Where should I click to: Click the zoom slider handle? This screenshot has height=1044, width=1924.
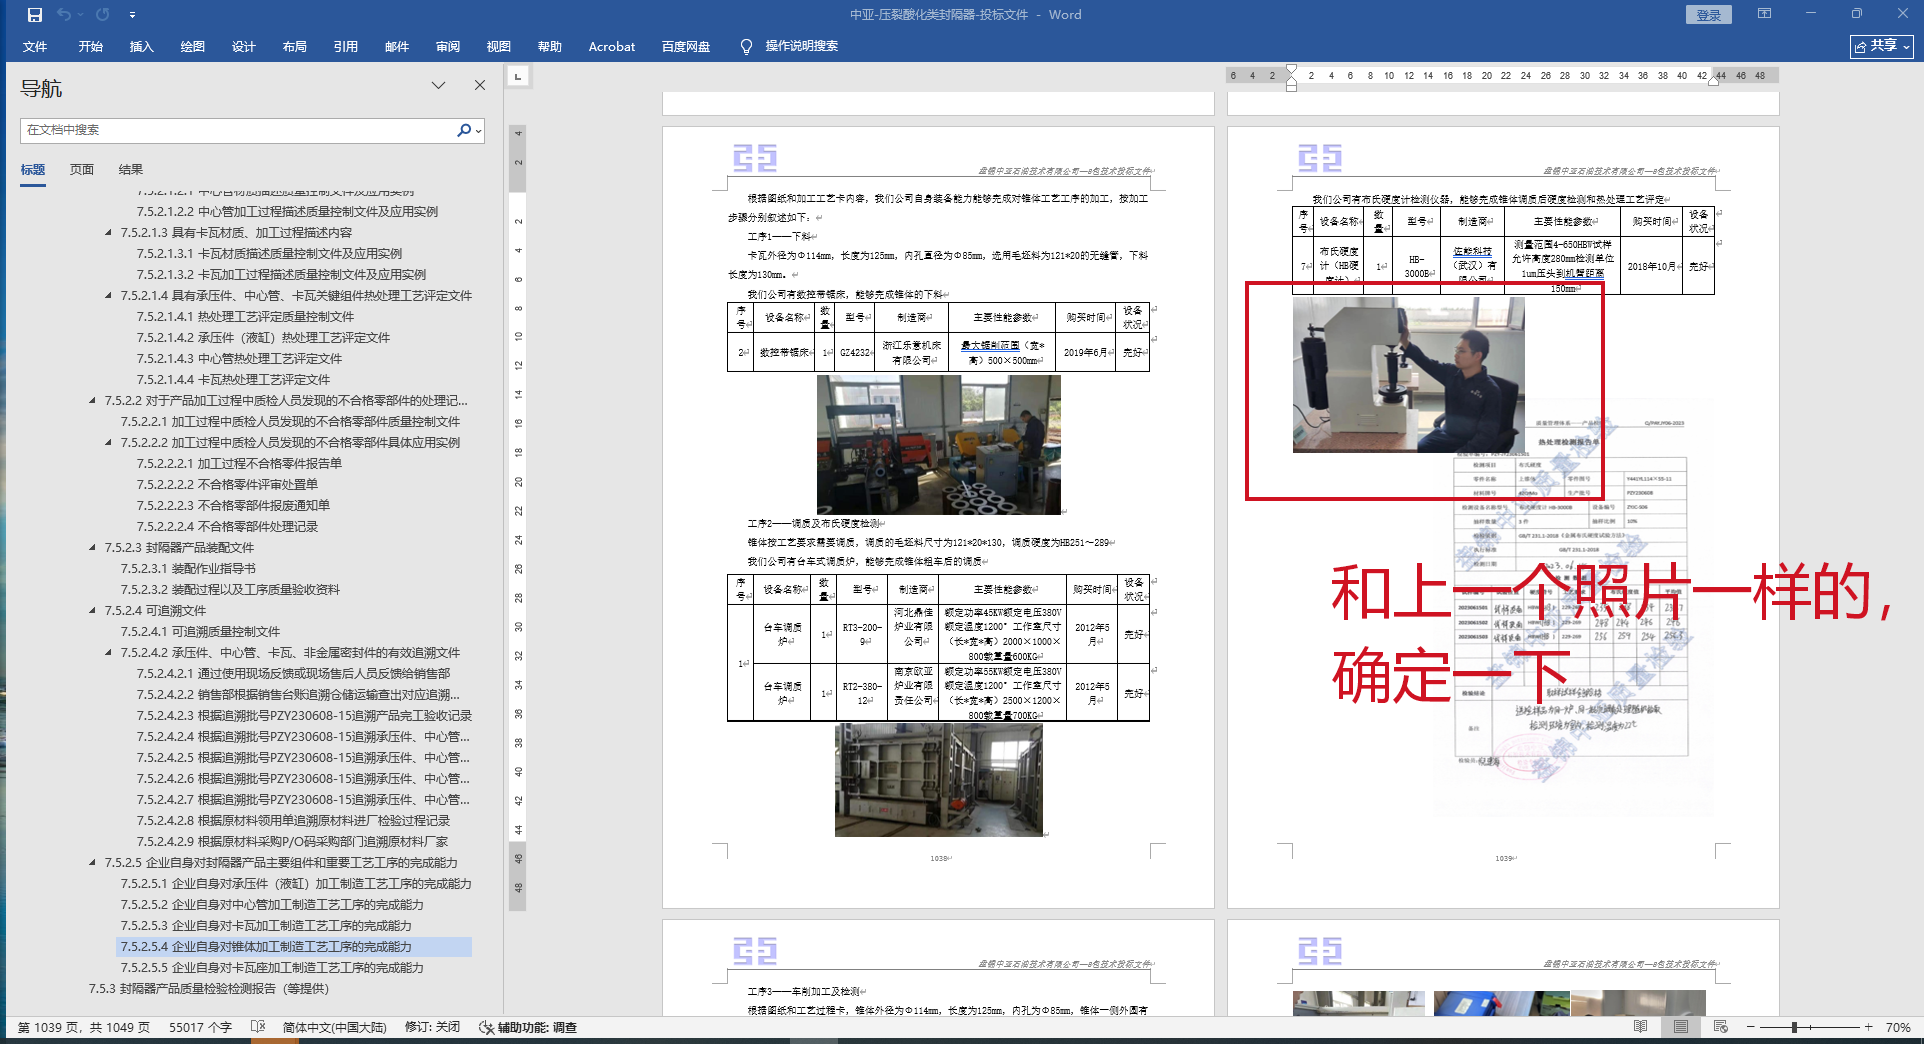(1794, 1027)
